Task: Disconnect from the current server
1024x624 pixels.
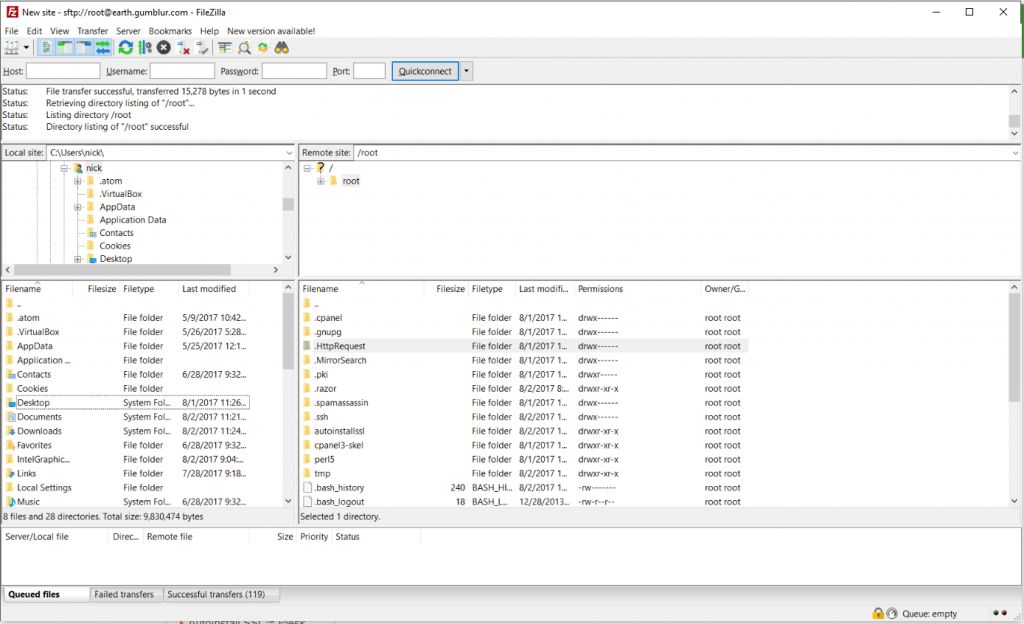Action: coord(183,48)
